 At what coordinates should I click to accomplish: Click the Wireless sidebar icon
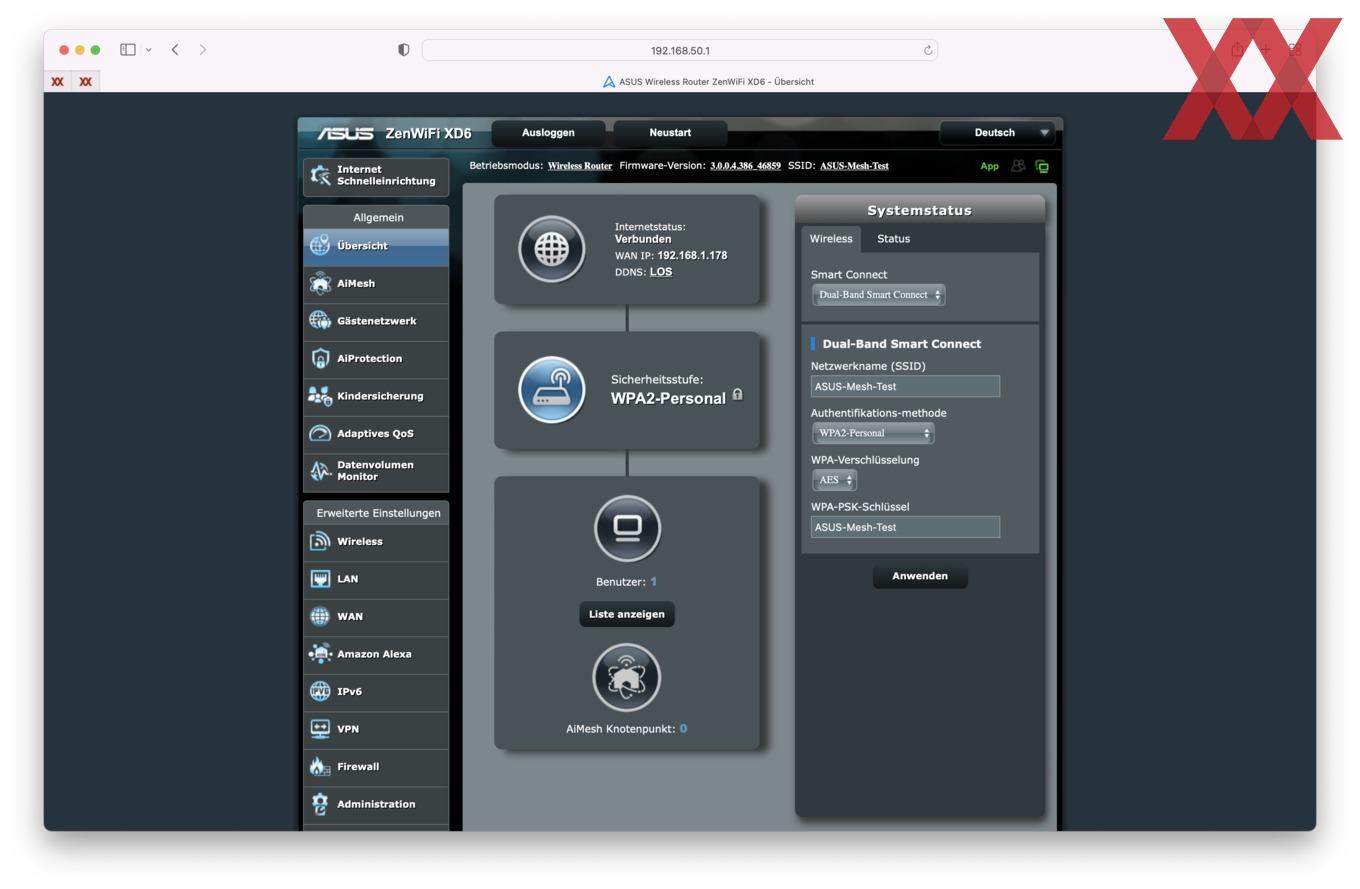[320, 541]
